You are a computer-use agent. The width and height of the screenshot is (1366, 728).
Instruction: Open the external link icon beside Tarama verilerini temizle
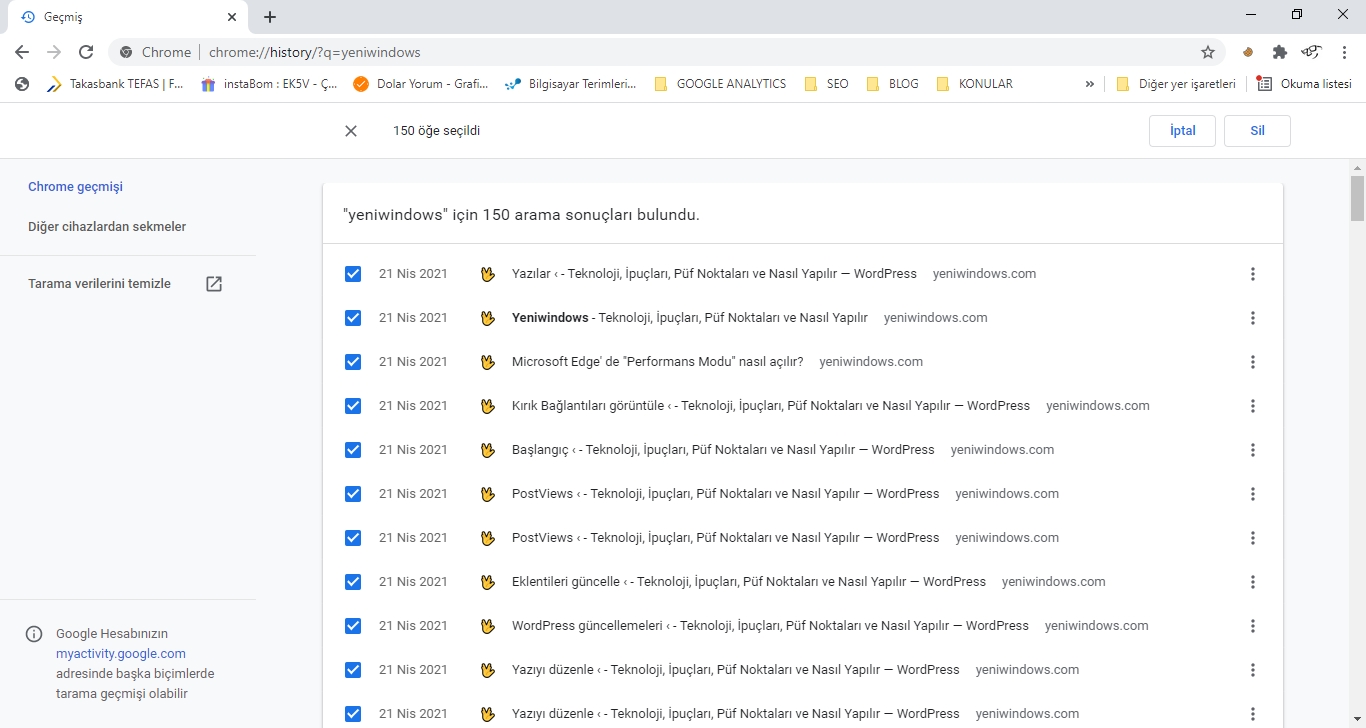pos(214,284)
